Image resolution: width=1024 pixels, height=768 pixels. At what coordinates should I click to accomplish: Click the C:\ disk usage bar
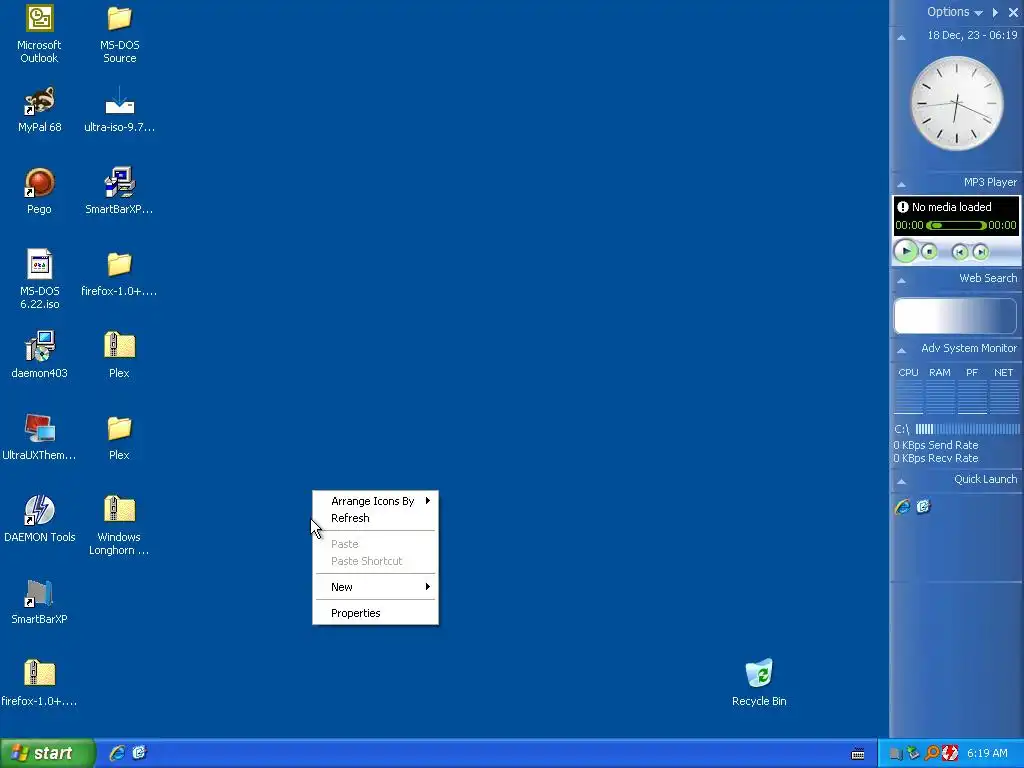[967, 429]
